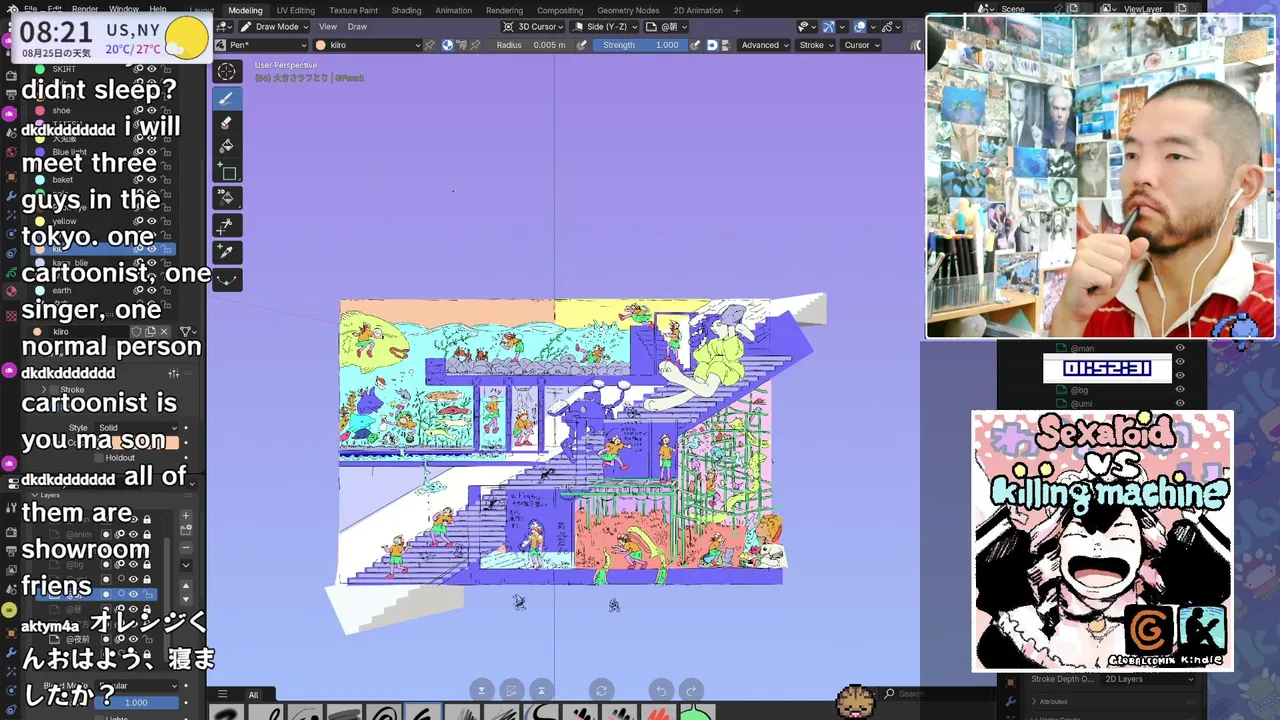Open the Advanced brush settings dropdown
1280x720 pixels.
click(764, 45)
